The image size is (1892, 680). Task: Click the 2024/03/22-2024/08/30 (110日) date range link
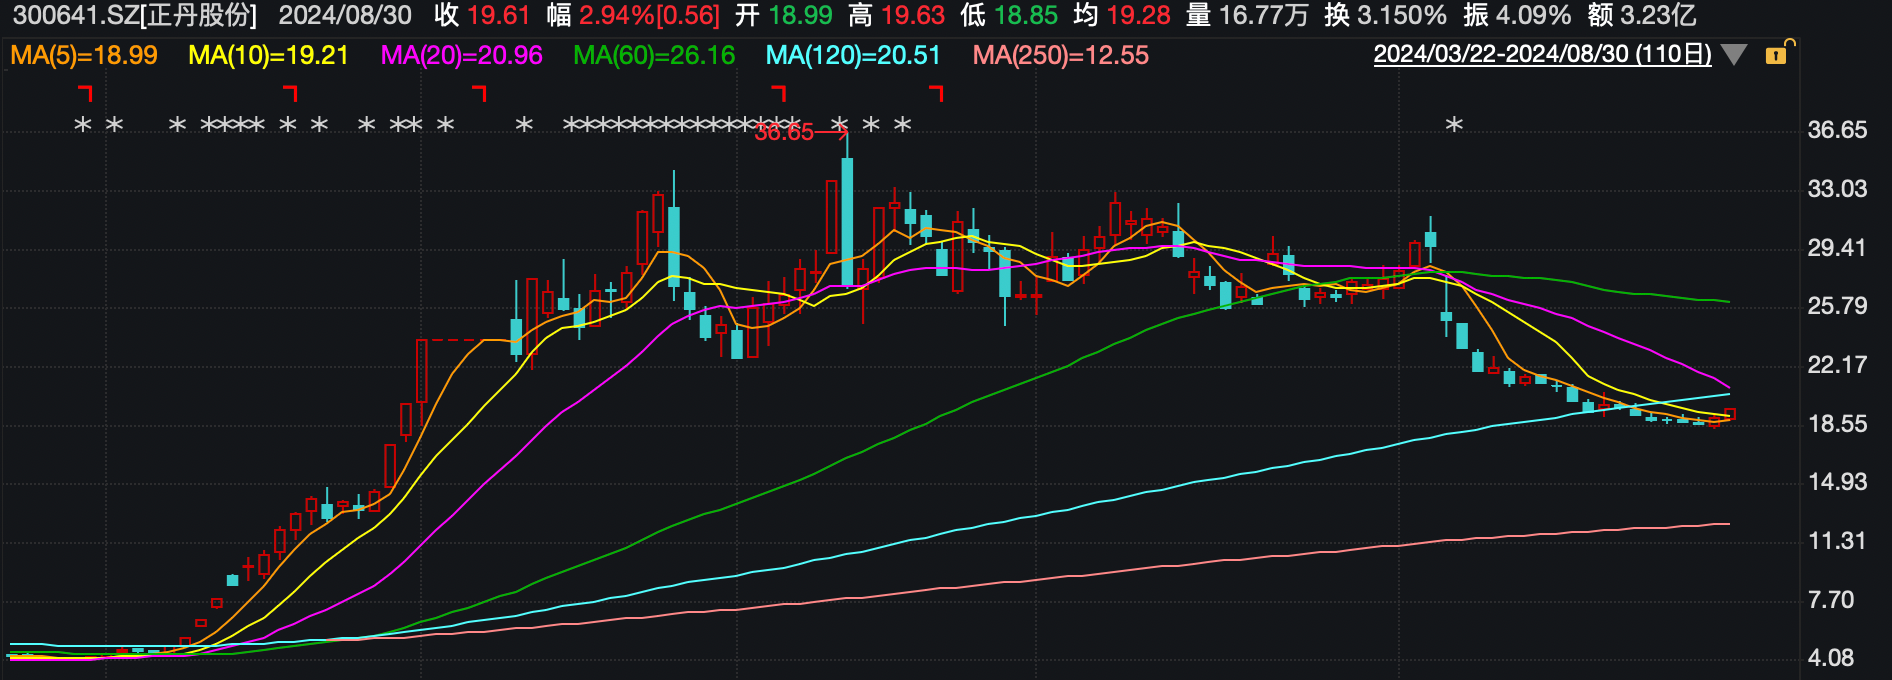(1542, 54)
